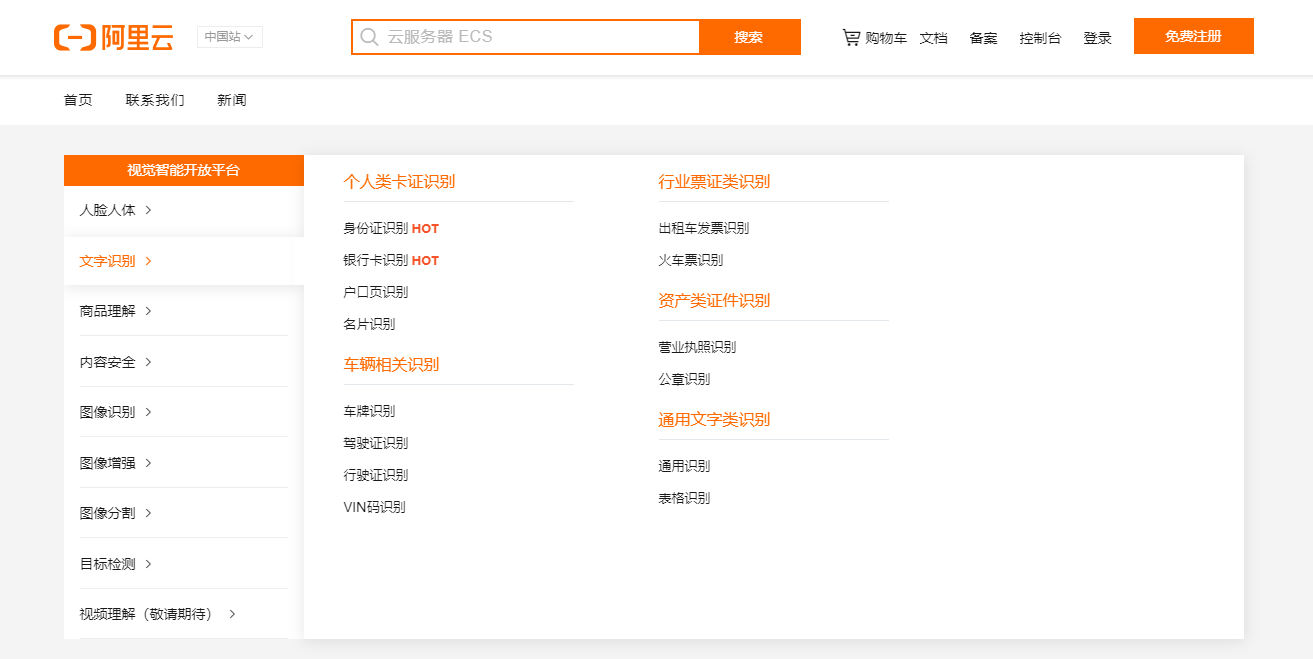Click the 视觉智能开放平台 header
This screenshot has height=659, width=1313.
pos(184,170)
